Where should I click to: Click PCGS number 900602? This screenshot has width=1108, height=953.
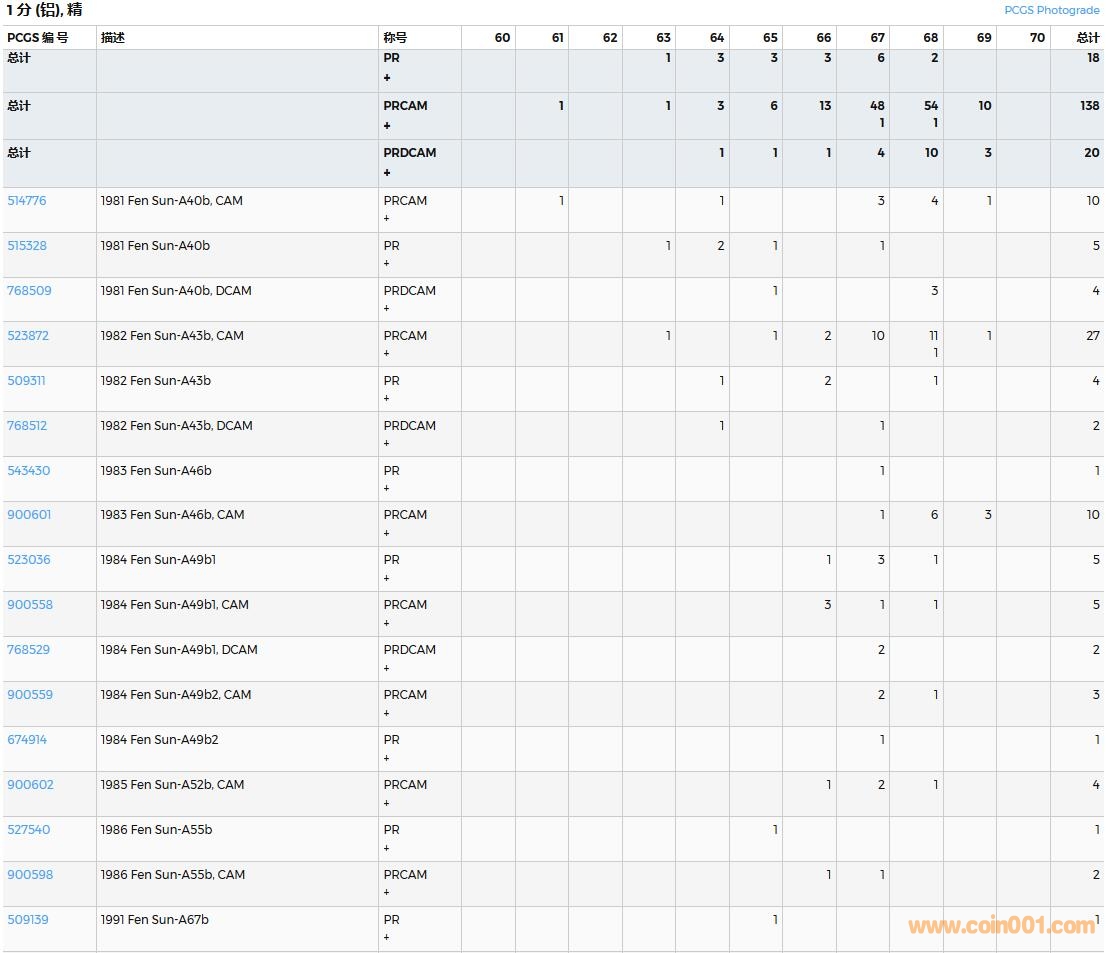[x=30, y=785]
